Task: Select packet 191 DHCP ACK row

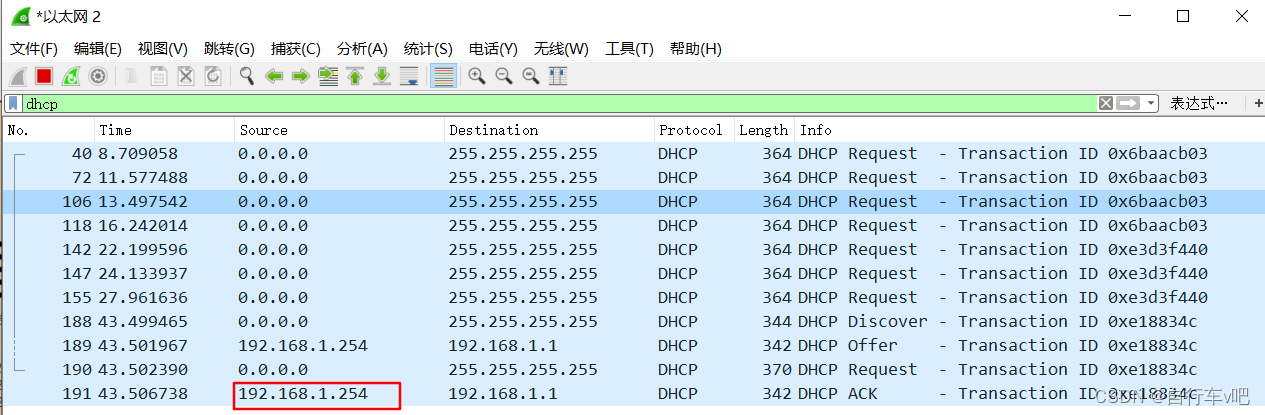Action: click(634, 394)
